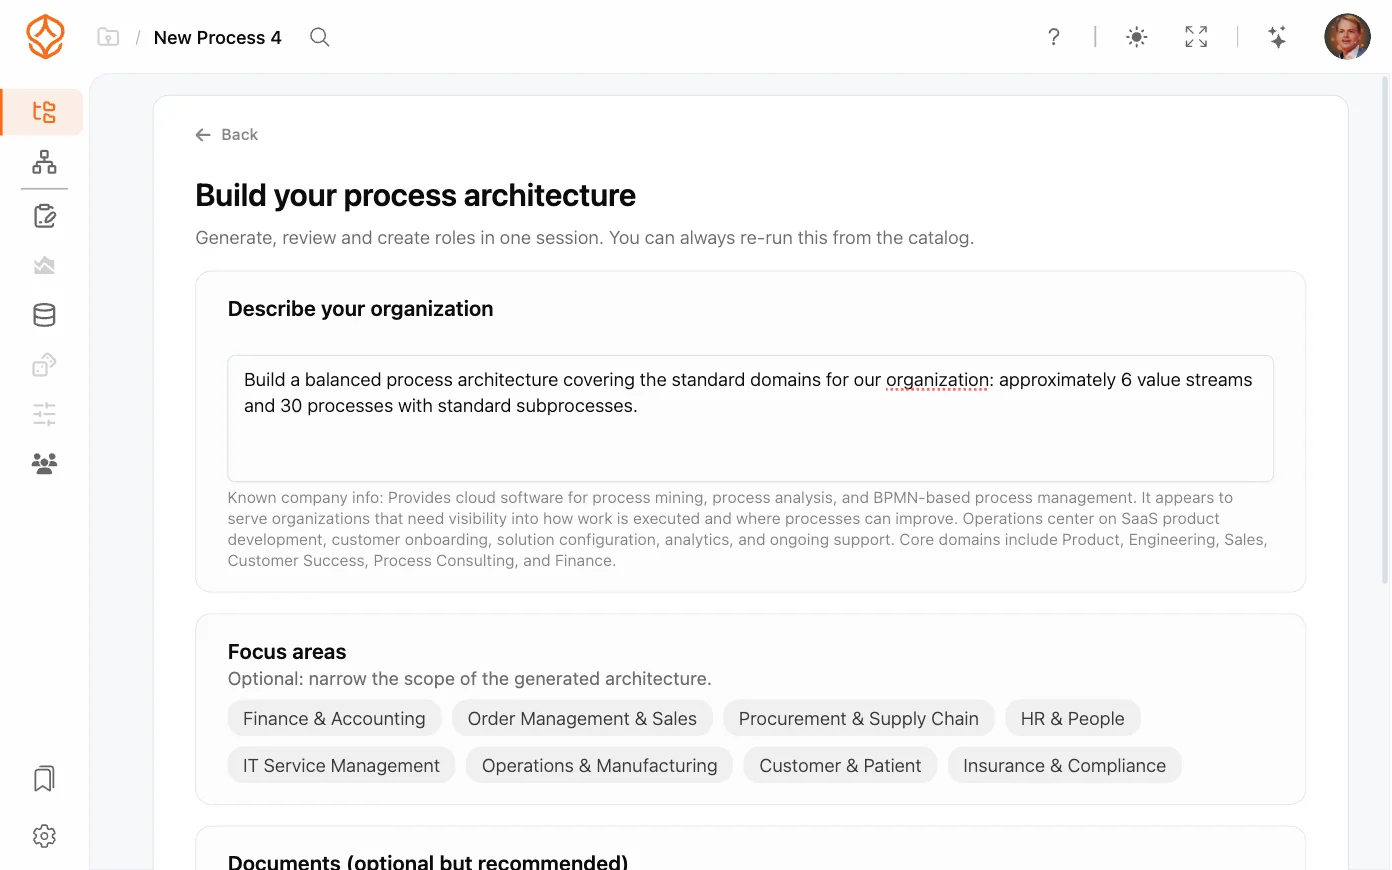Image resolution: width=1392 pixels, height=870 pixels.
Task: Open the folder breadcrumb icon
Action: tap(108, 37)
